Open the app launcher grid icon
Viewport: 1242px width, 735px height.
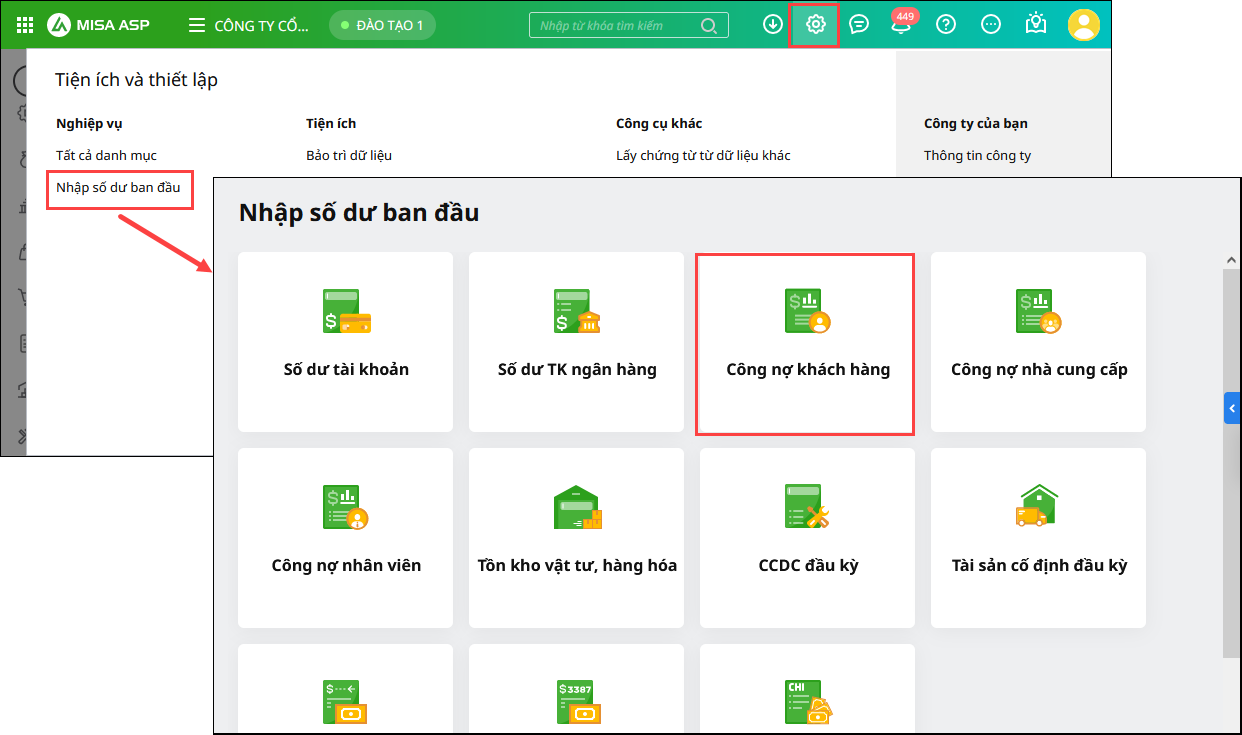[25, 25]
